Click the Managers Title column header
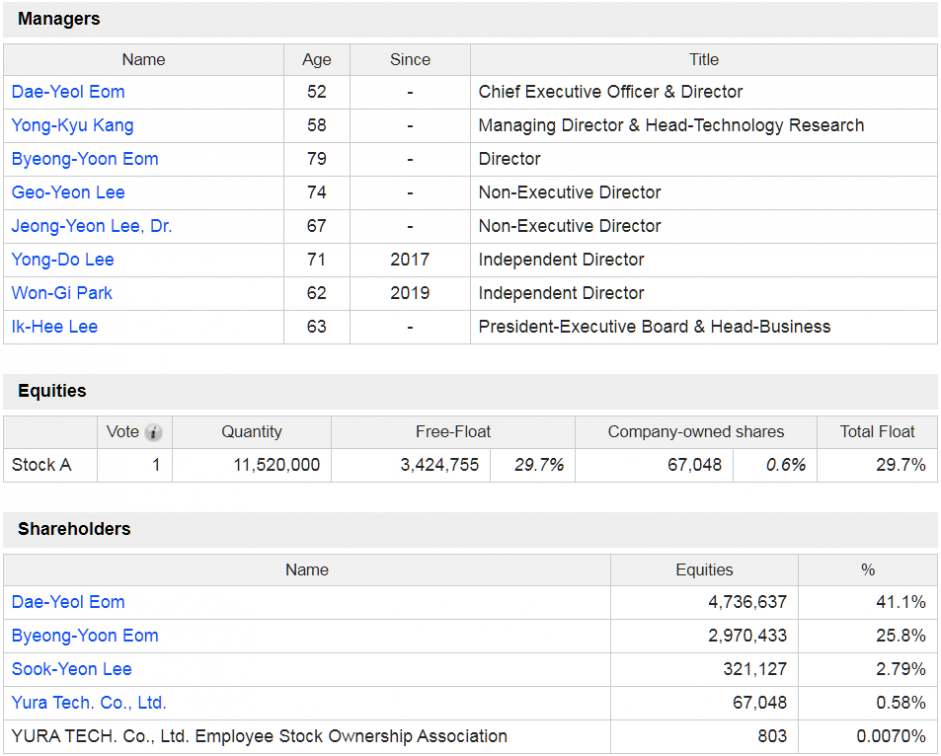The height and width of the screenshot is (756, 941). click(704, 59)
